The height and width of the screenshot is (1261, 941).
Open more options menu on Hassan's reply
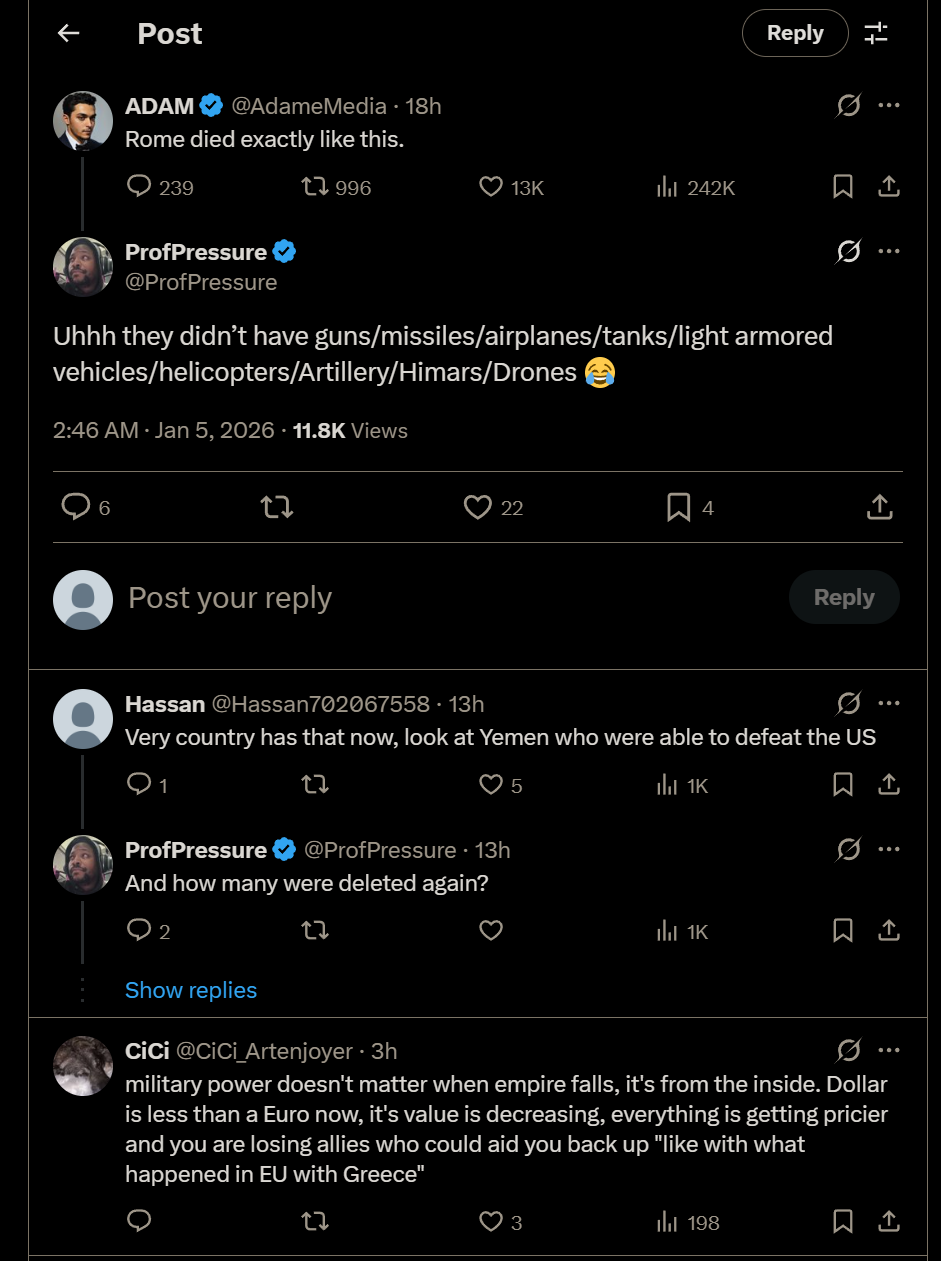click(888, 704)
